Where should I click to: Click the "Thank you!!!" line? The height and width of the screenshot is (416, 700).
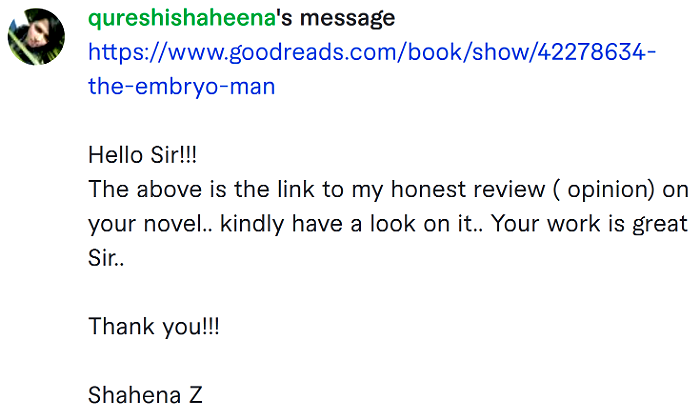tap(154, 326)
